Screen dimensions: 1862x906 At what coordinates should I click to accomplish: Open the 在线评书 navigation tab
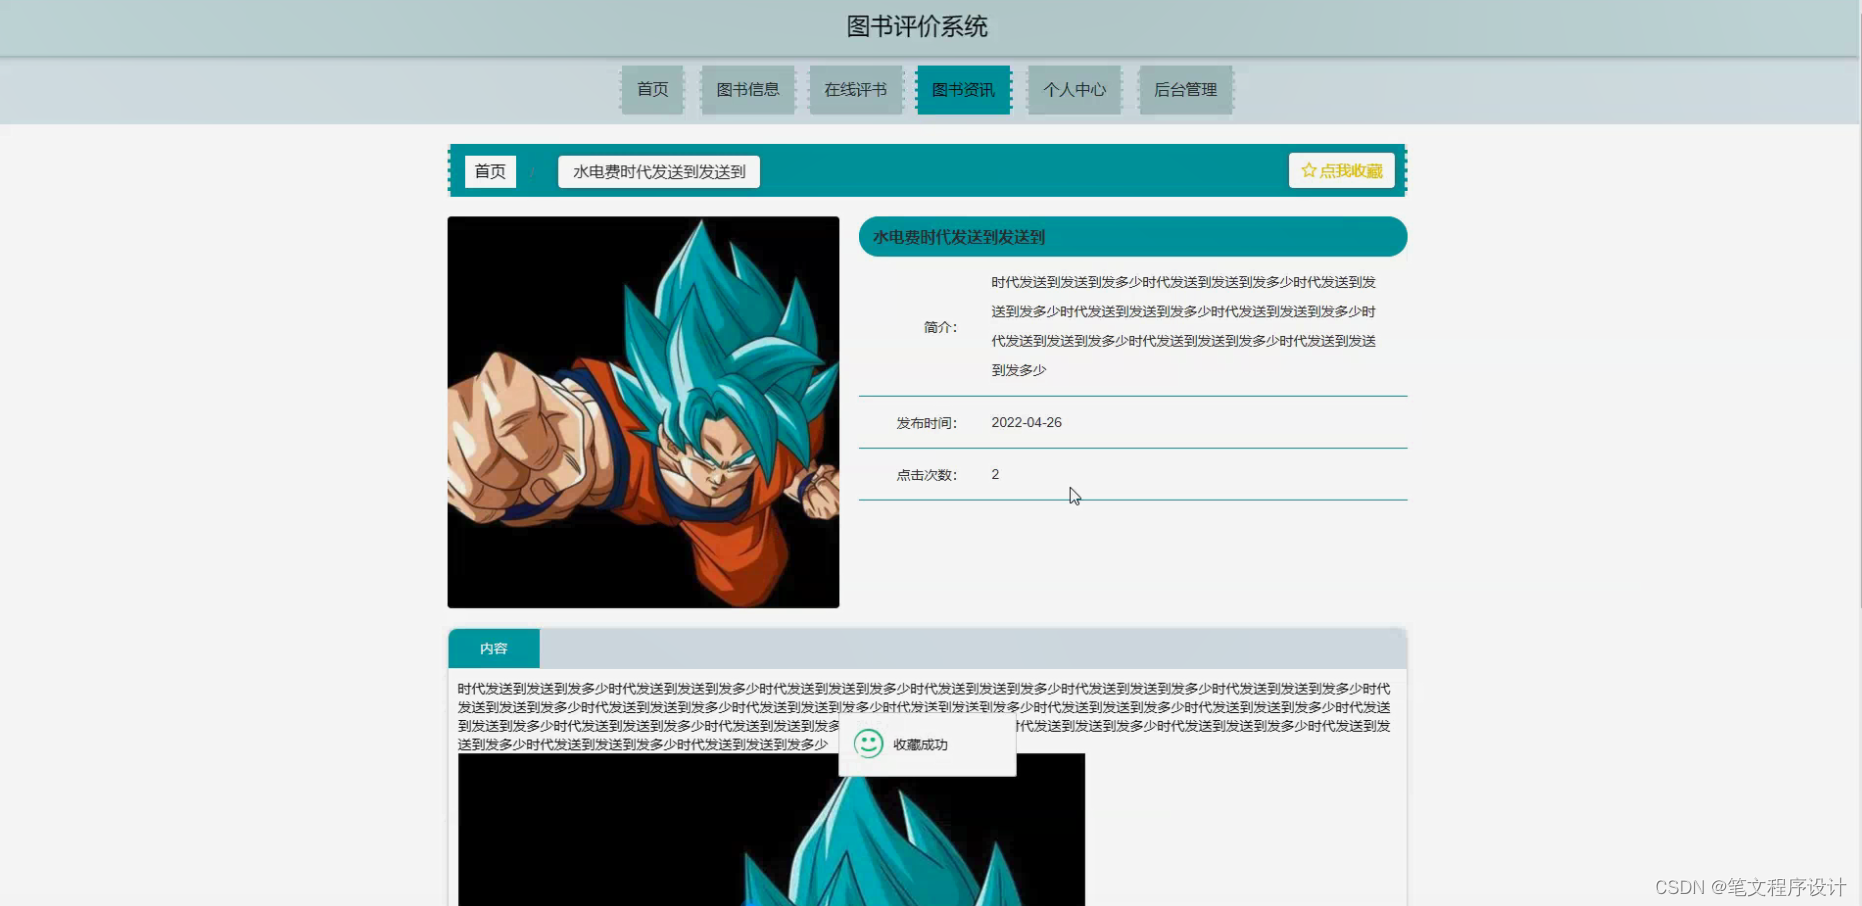coord(856,90)
